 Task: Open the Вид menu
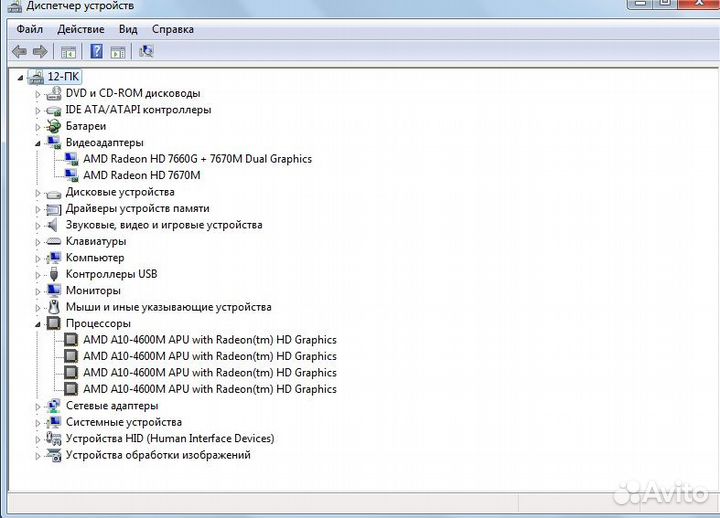click(128, 29)
